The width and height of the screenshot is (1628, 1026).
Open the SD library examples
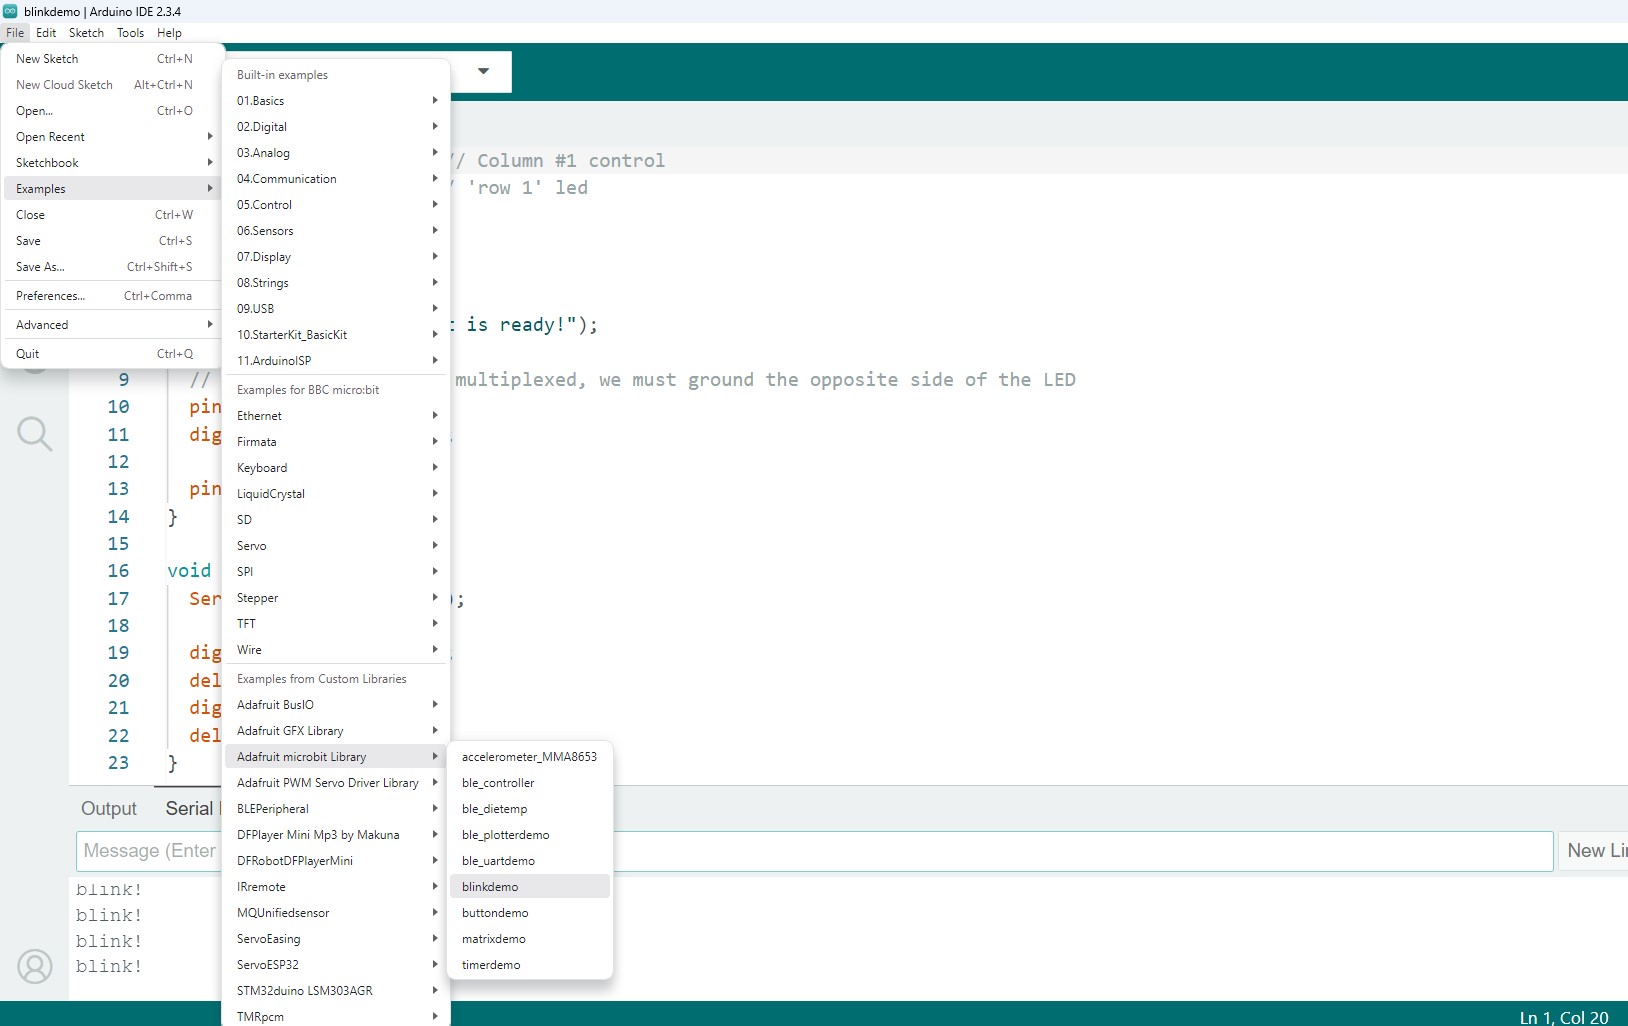point(336,520)
